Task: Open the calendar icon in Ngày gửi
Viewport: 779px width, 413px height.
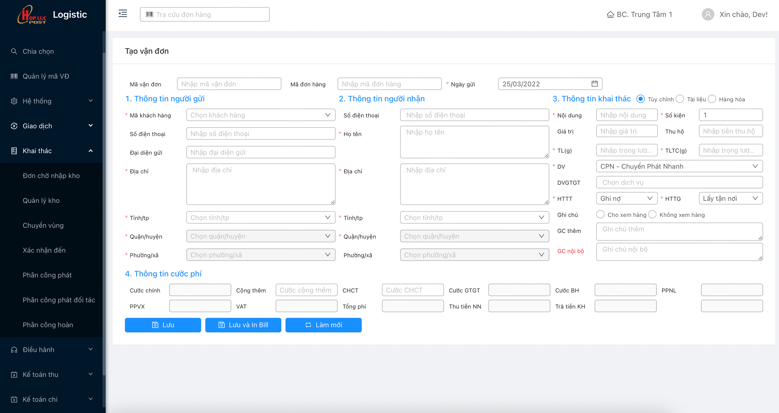Action: point(594,84)
